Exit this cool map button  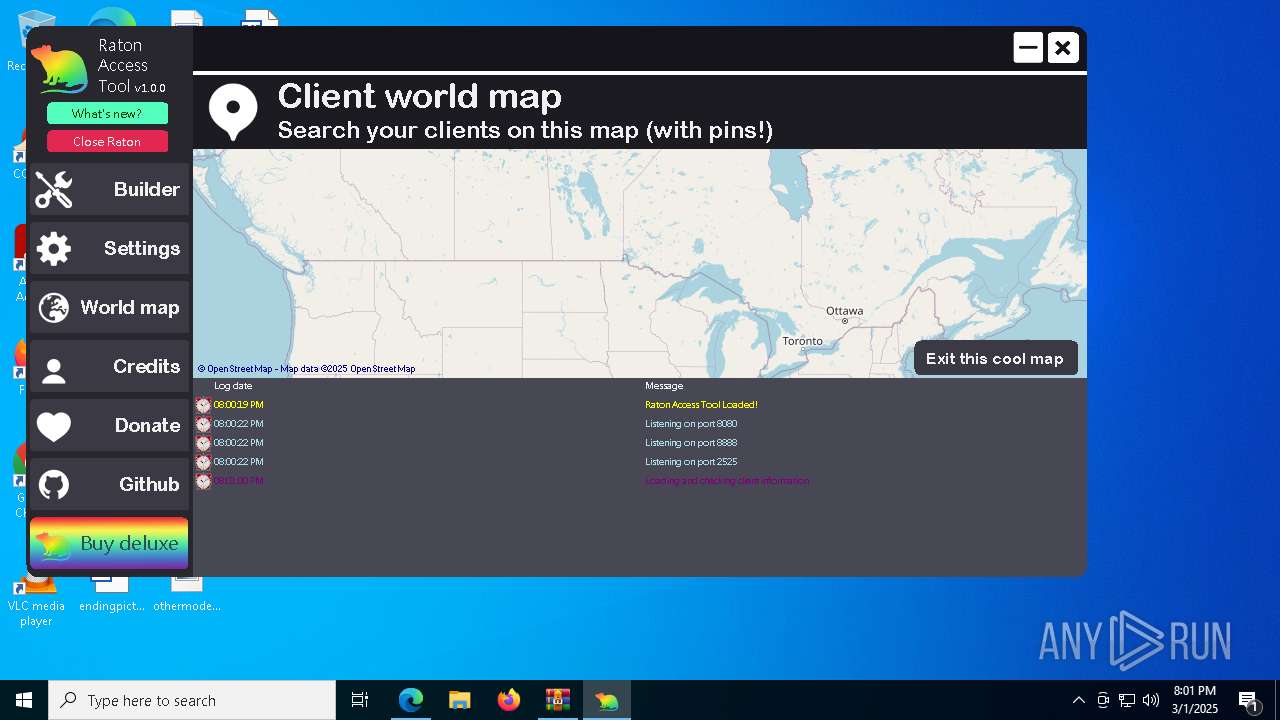[995, 358]
